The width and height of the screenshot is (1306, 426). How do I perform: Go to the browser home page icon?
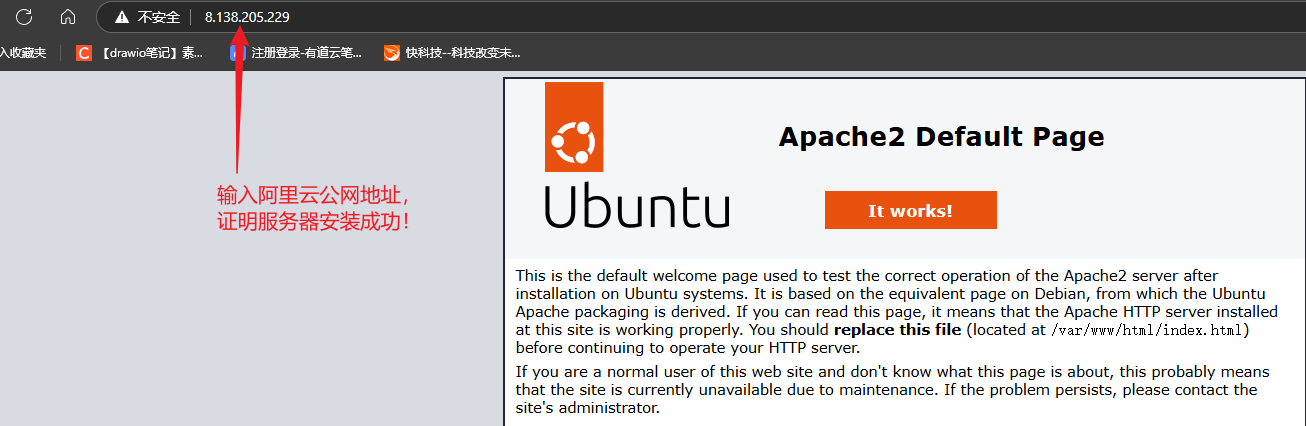[x=68, y=16]
